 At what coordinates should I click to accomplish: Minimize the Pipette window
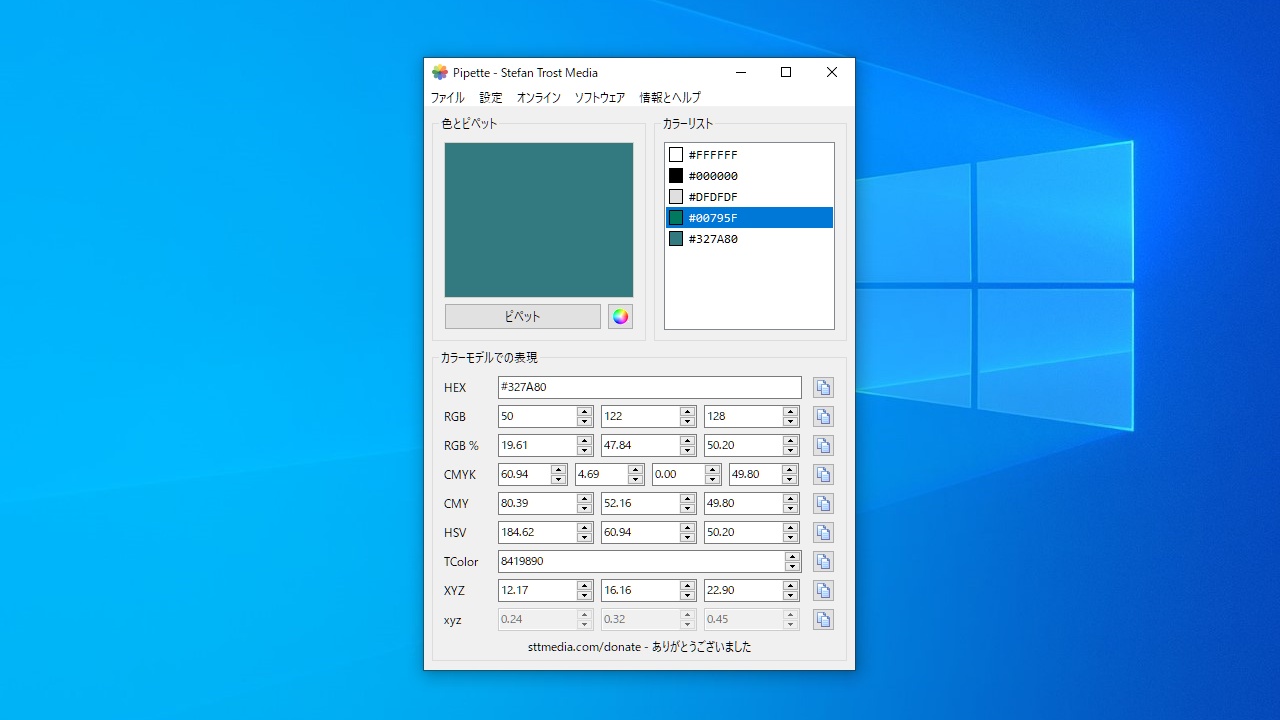click(741, 72)
